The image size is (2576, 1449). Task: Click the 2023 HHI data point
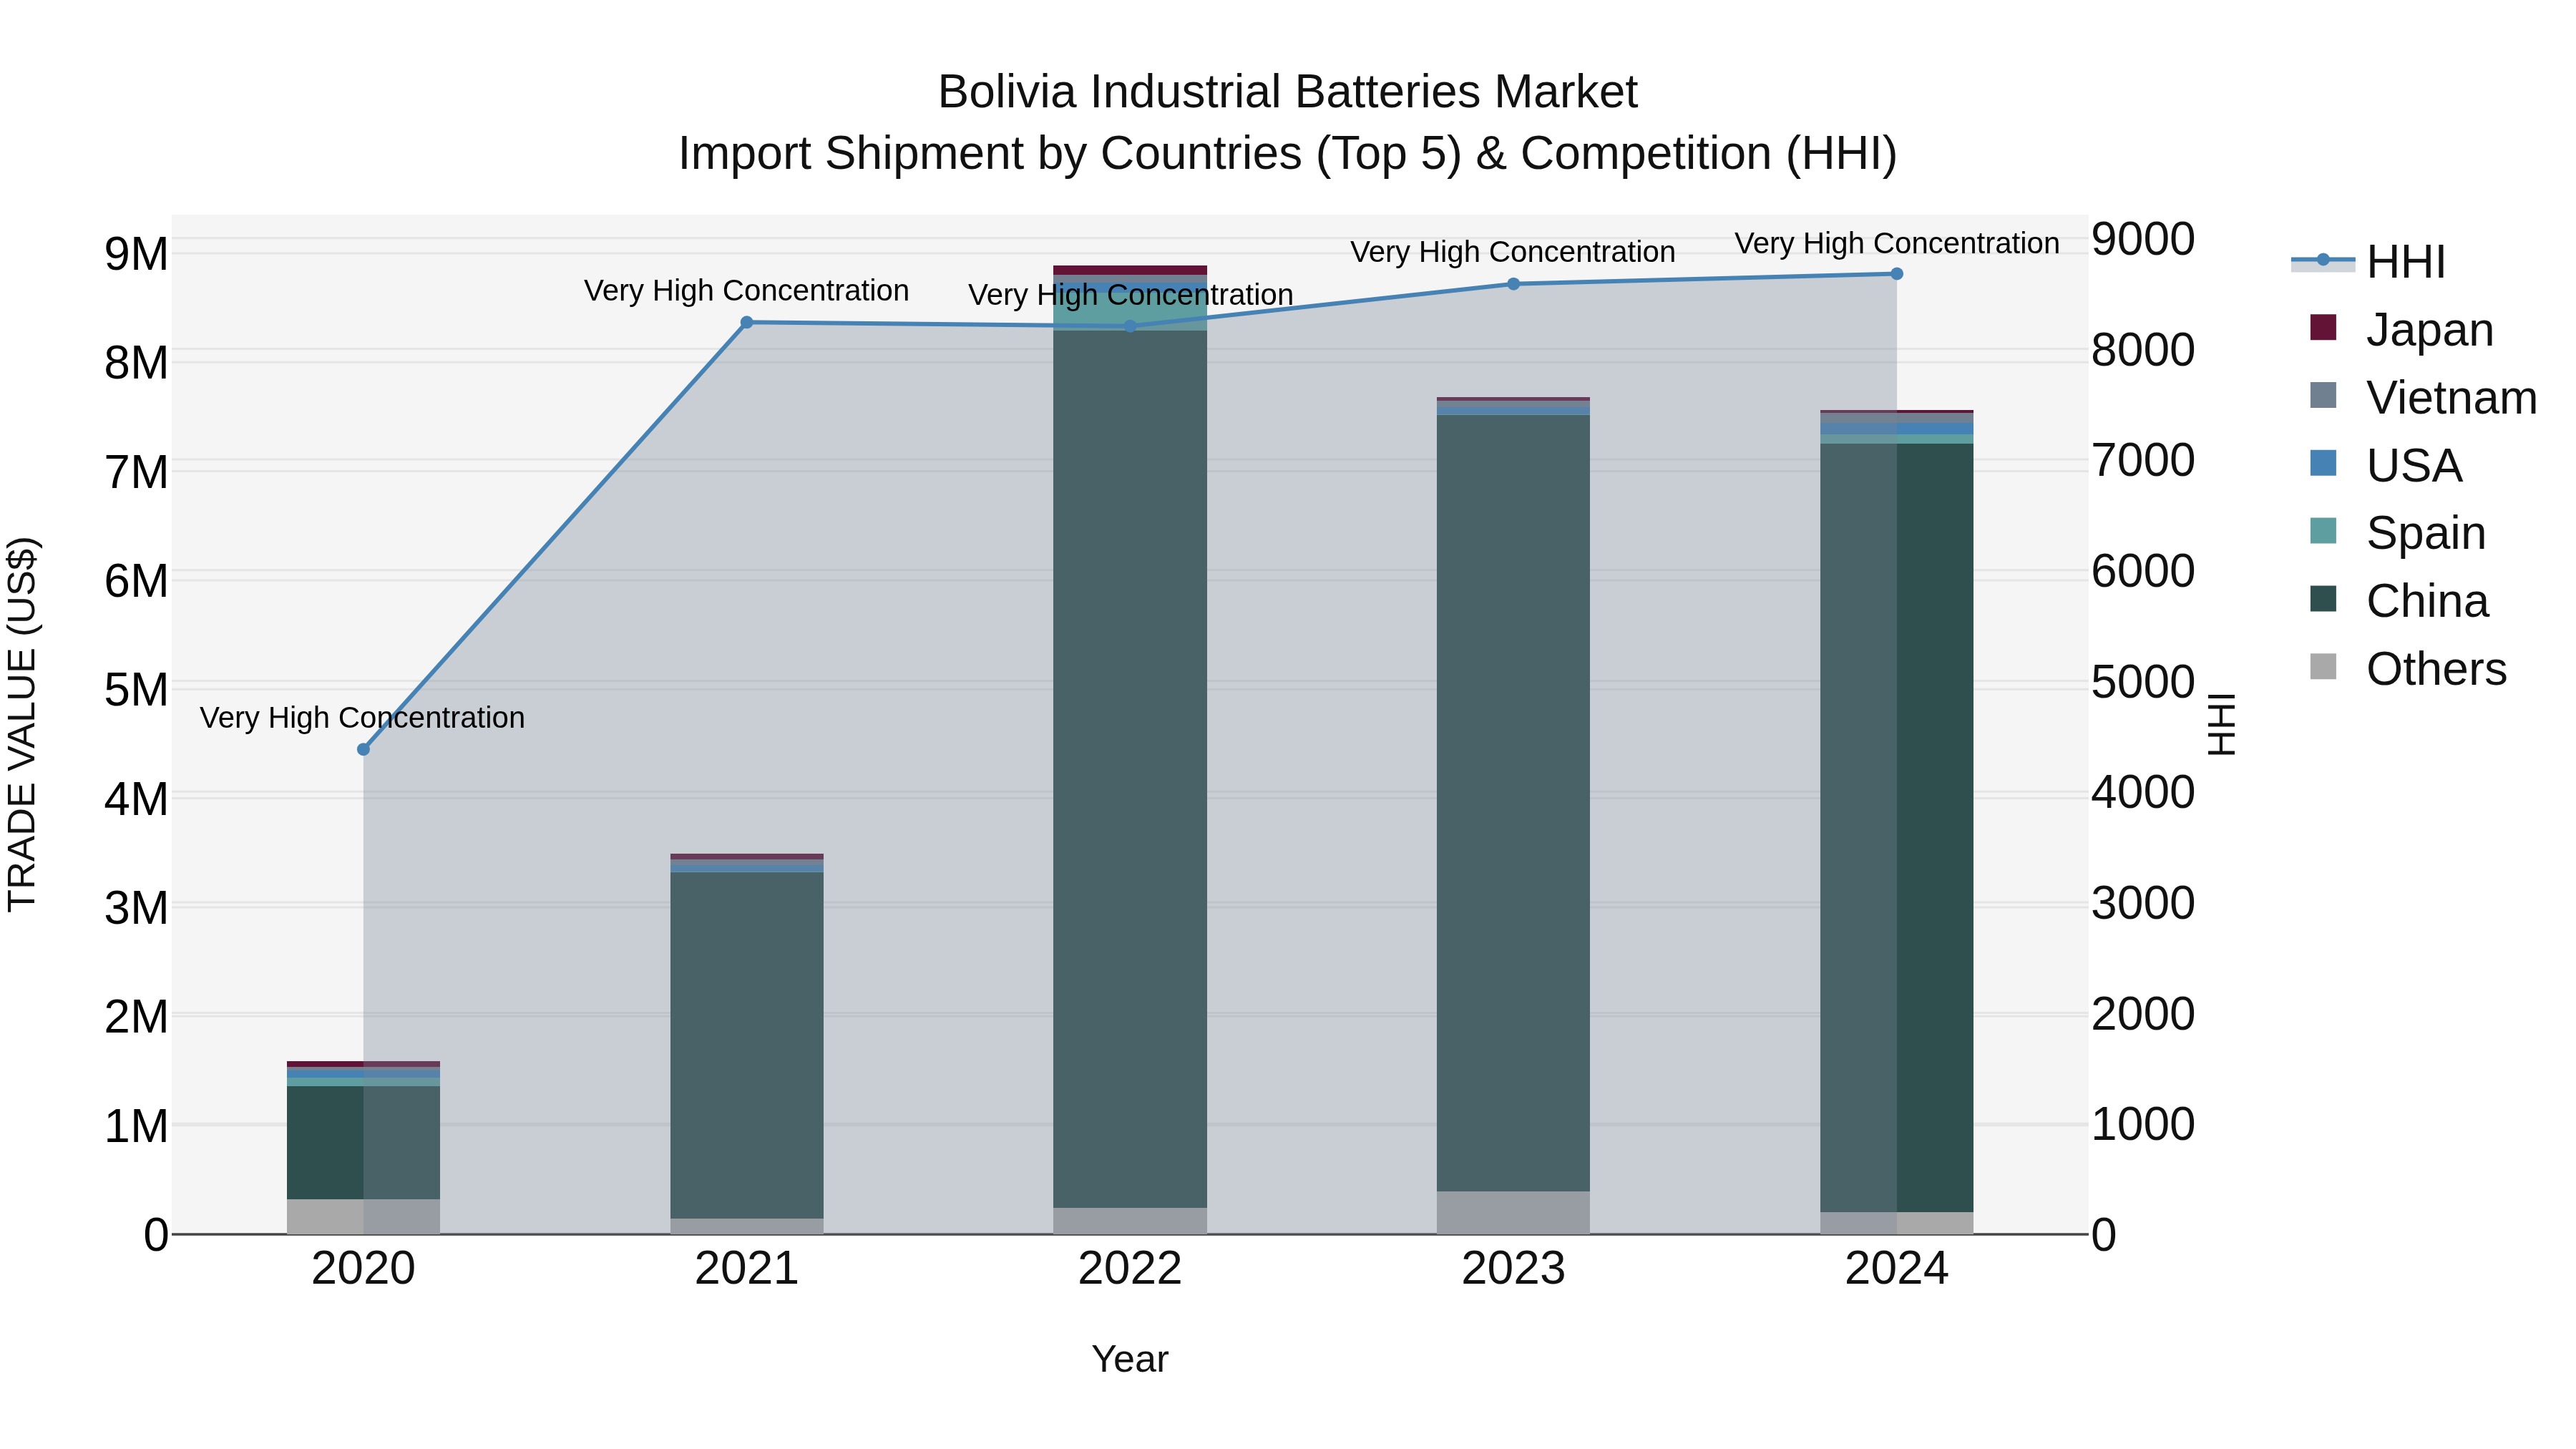click(1513, 284)
